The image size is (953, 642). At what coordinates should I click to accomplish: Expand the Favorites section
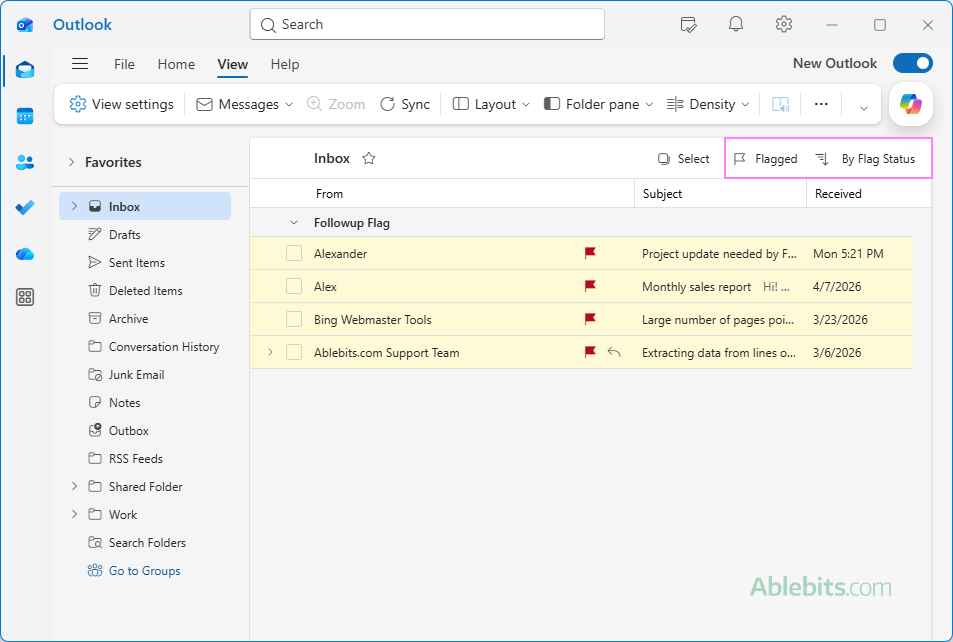pyautogui.click(x=72, y=162)
